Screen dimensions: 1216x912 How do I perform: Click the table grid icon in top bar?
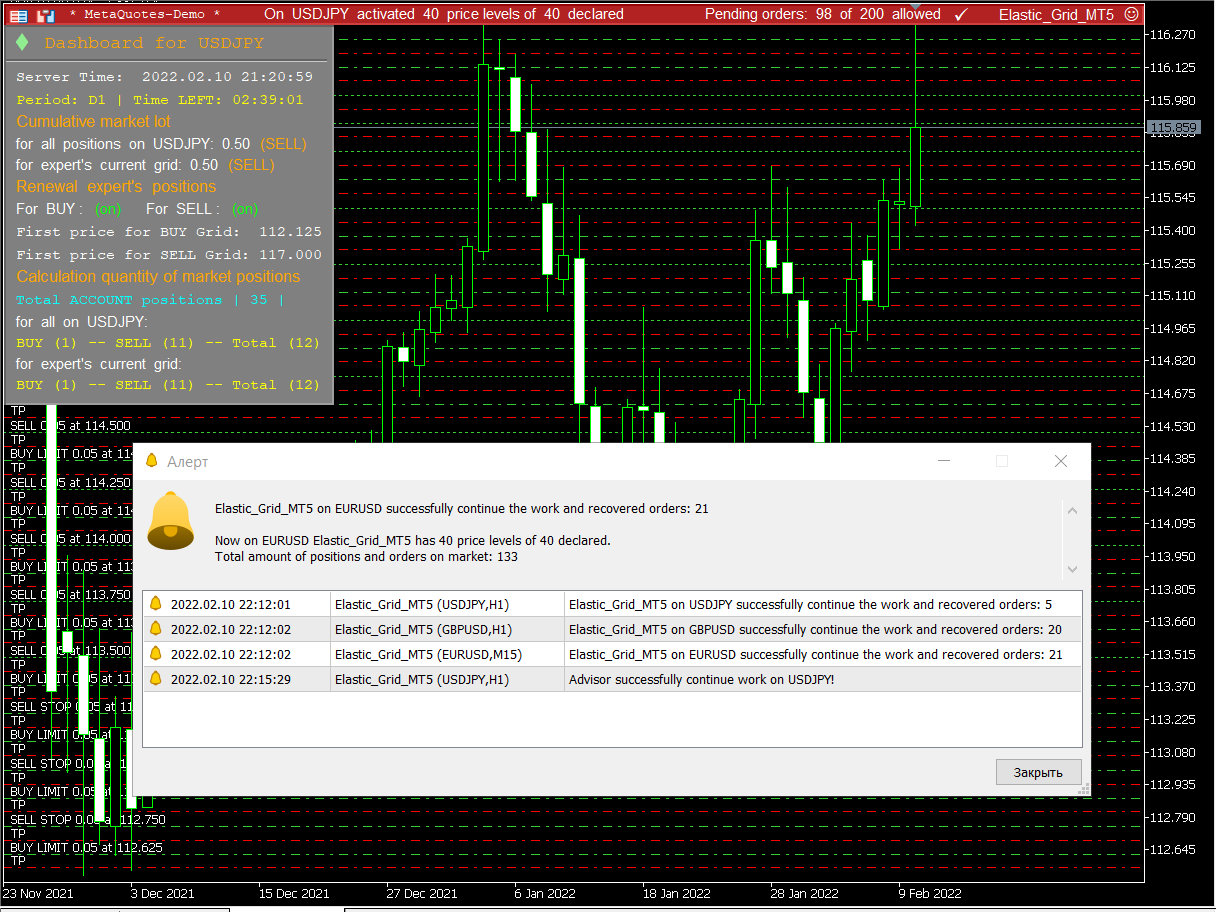click(19, 15)
